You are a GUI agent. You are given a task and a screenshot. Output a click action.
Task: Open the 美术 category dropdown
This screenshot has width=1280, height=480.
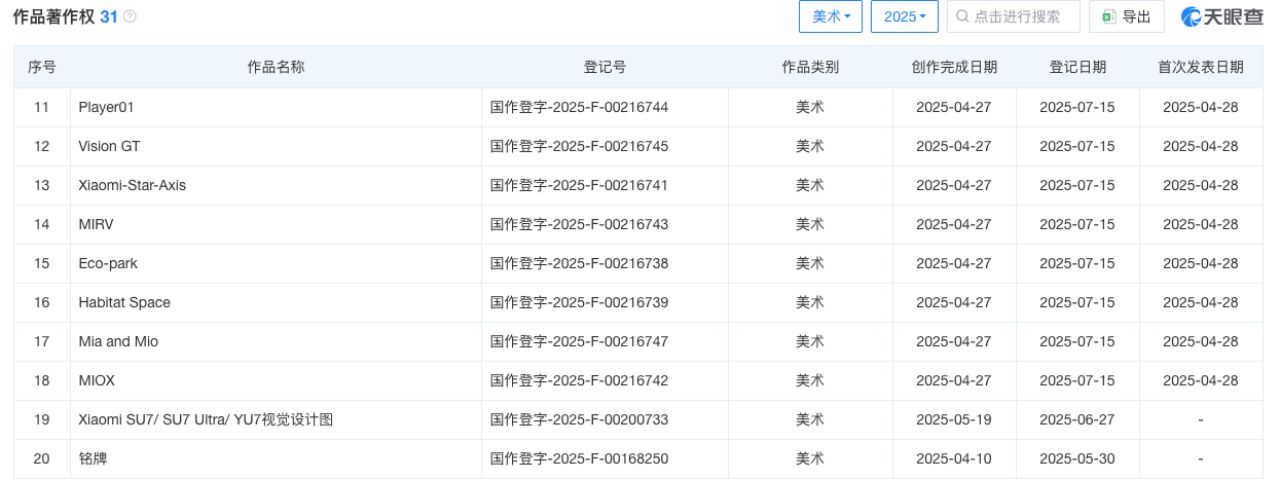[x=830, y=17]
